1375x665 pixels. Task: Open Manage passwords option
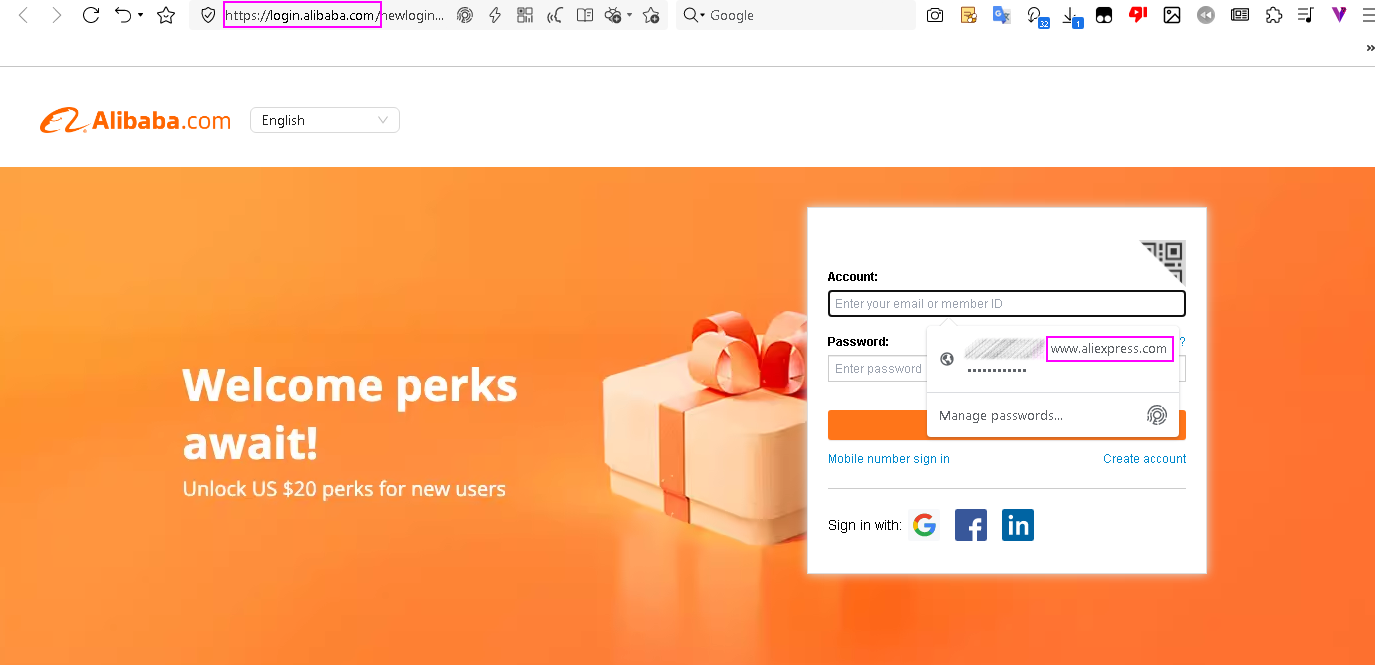(x=1001, y=416)
